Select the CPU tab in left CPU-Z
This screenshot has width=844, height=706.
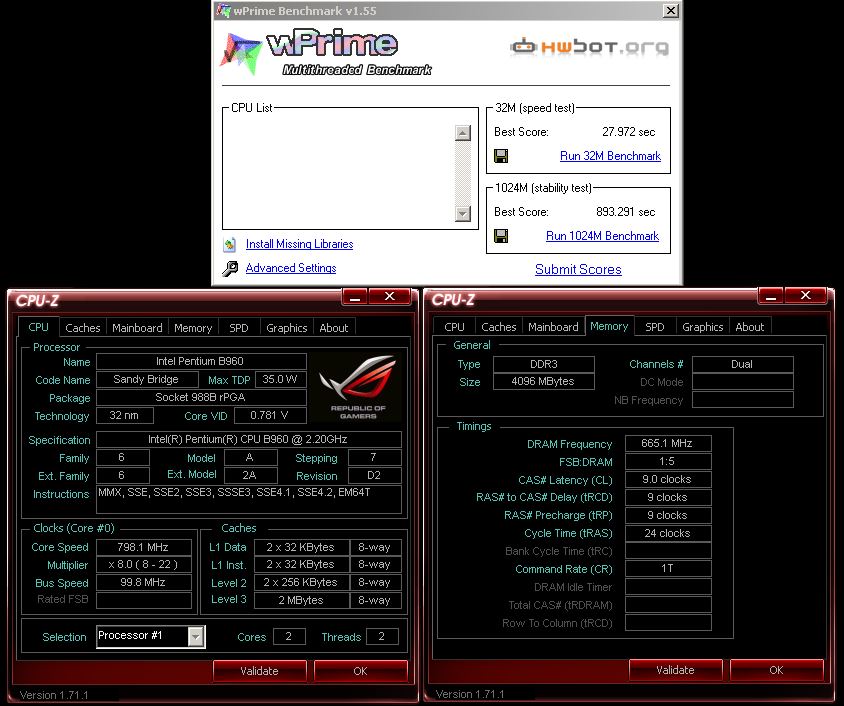(38, 327)
